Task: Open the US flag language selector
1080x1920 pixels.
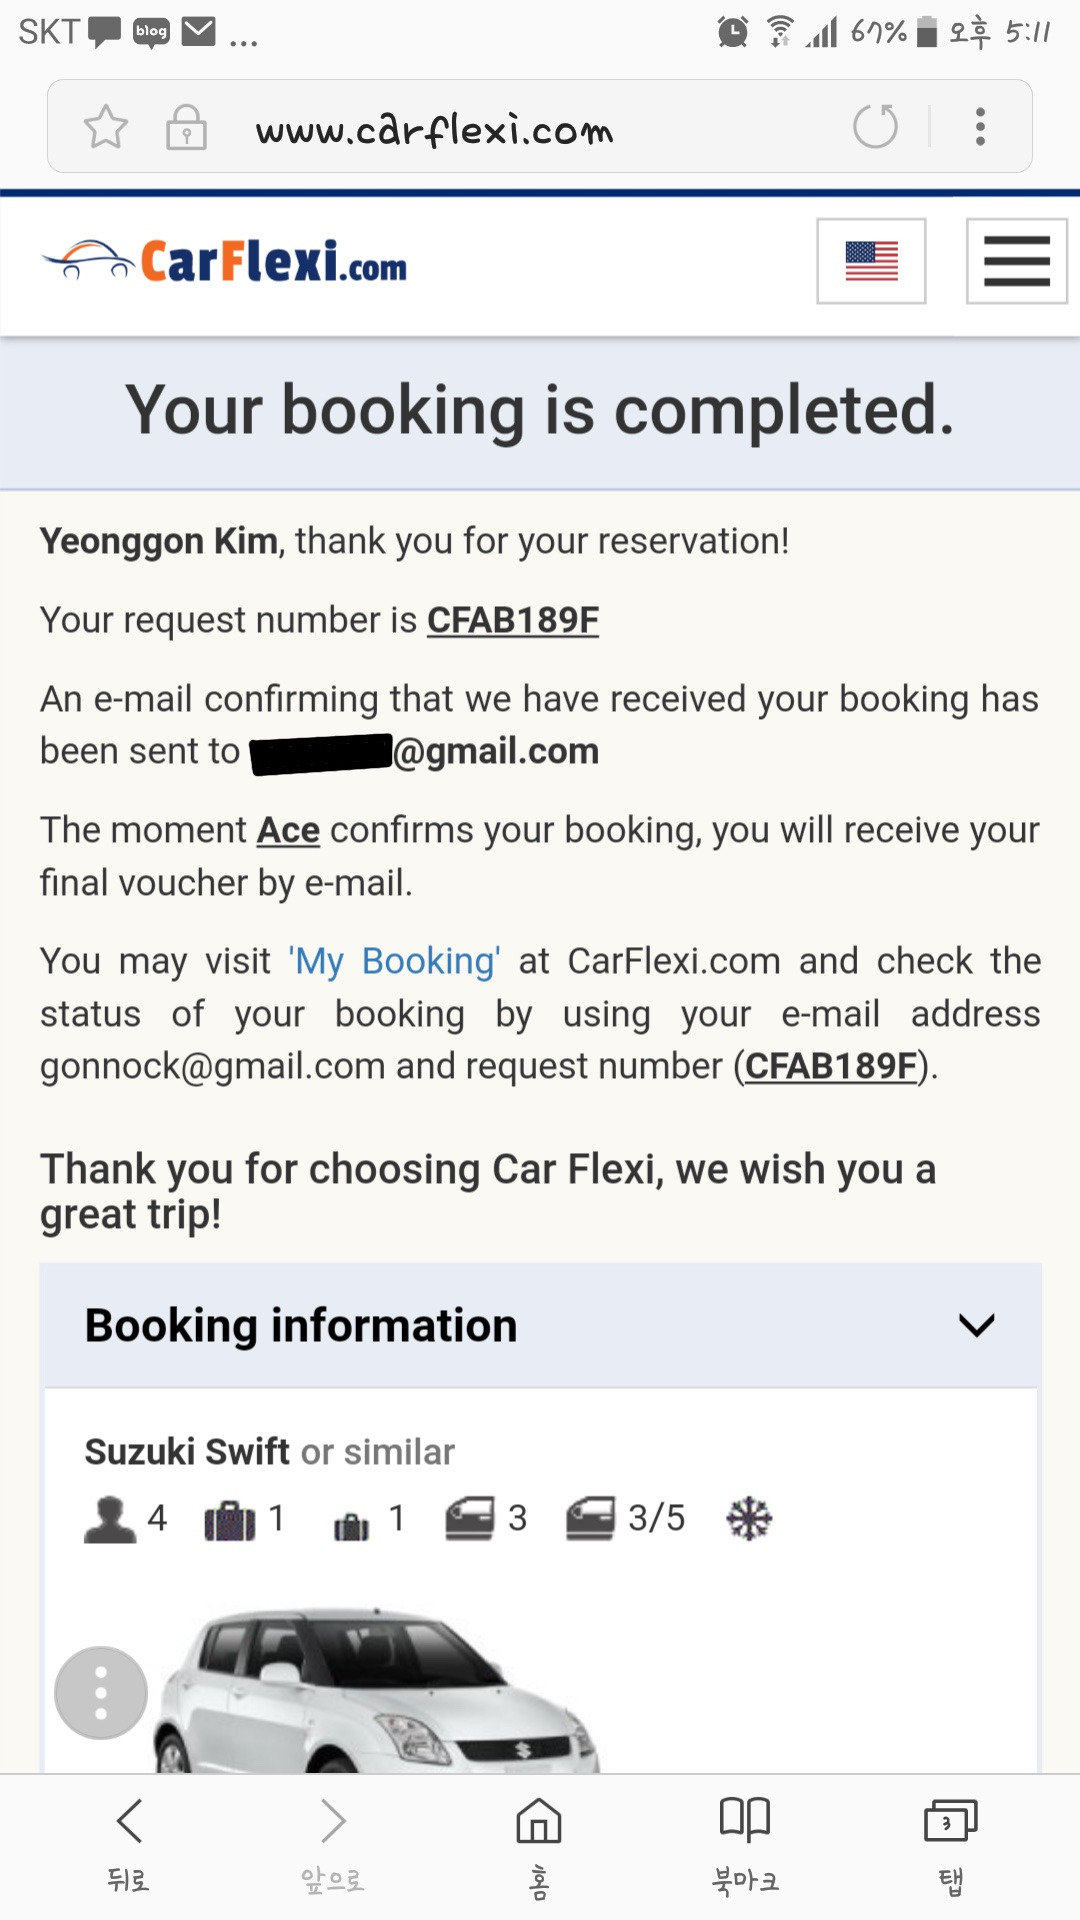Action: [871, 261]
